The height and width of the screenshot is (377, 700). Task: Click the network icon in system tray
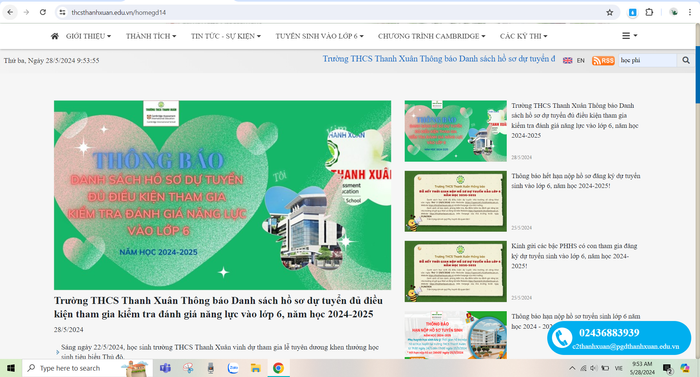tap(583, 369)
